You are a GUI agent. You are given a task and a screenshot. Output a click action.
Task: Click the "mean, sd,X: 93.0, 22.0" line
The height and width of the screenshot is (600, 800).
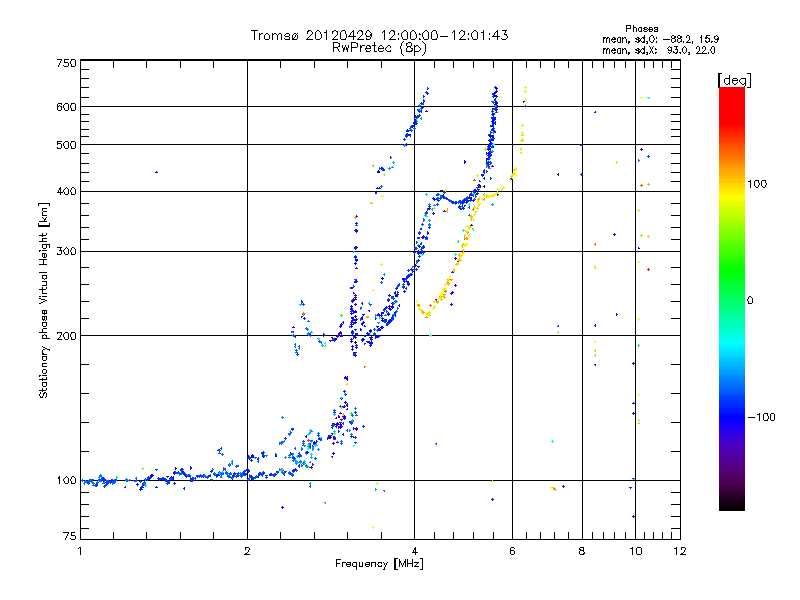pos(659,50)
